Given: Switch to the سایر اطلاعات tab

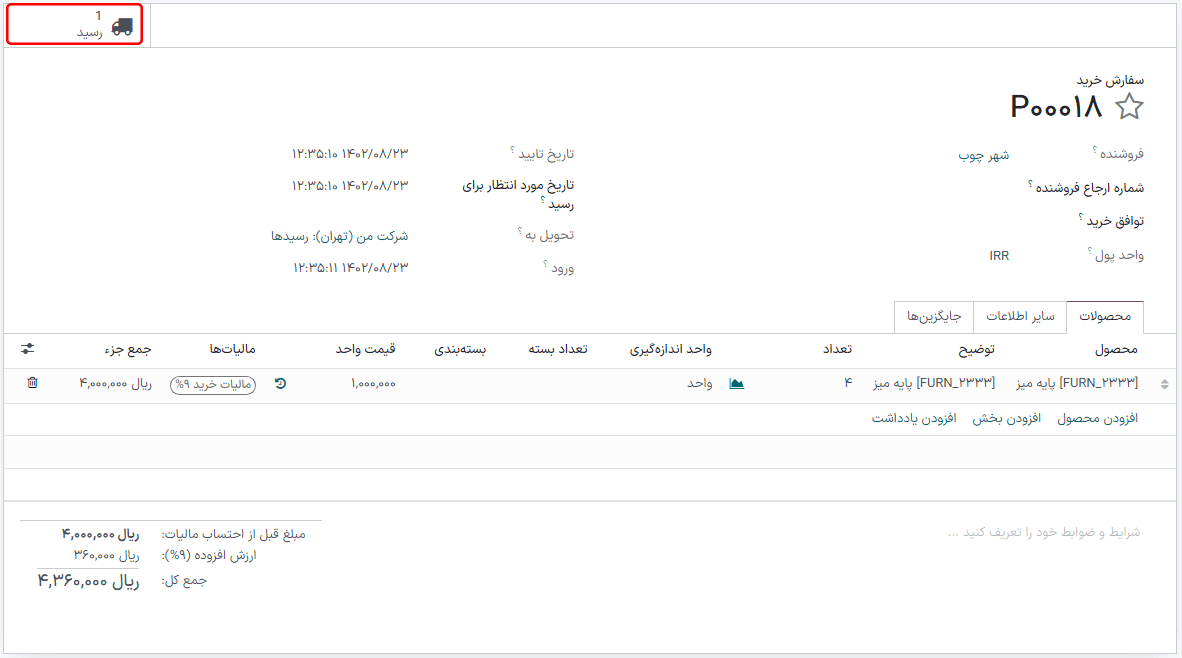Looking at the screenshot, I should click(1020, 317).
